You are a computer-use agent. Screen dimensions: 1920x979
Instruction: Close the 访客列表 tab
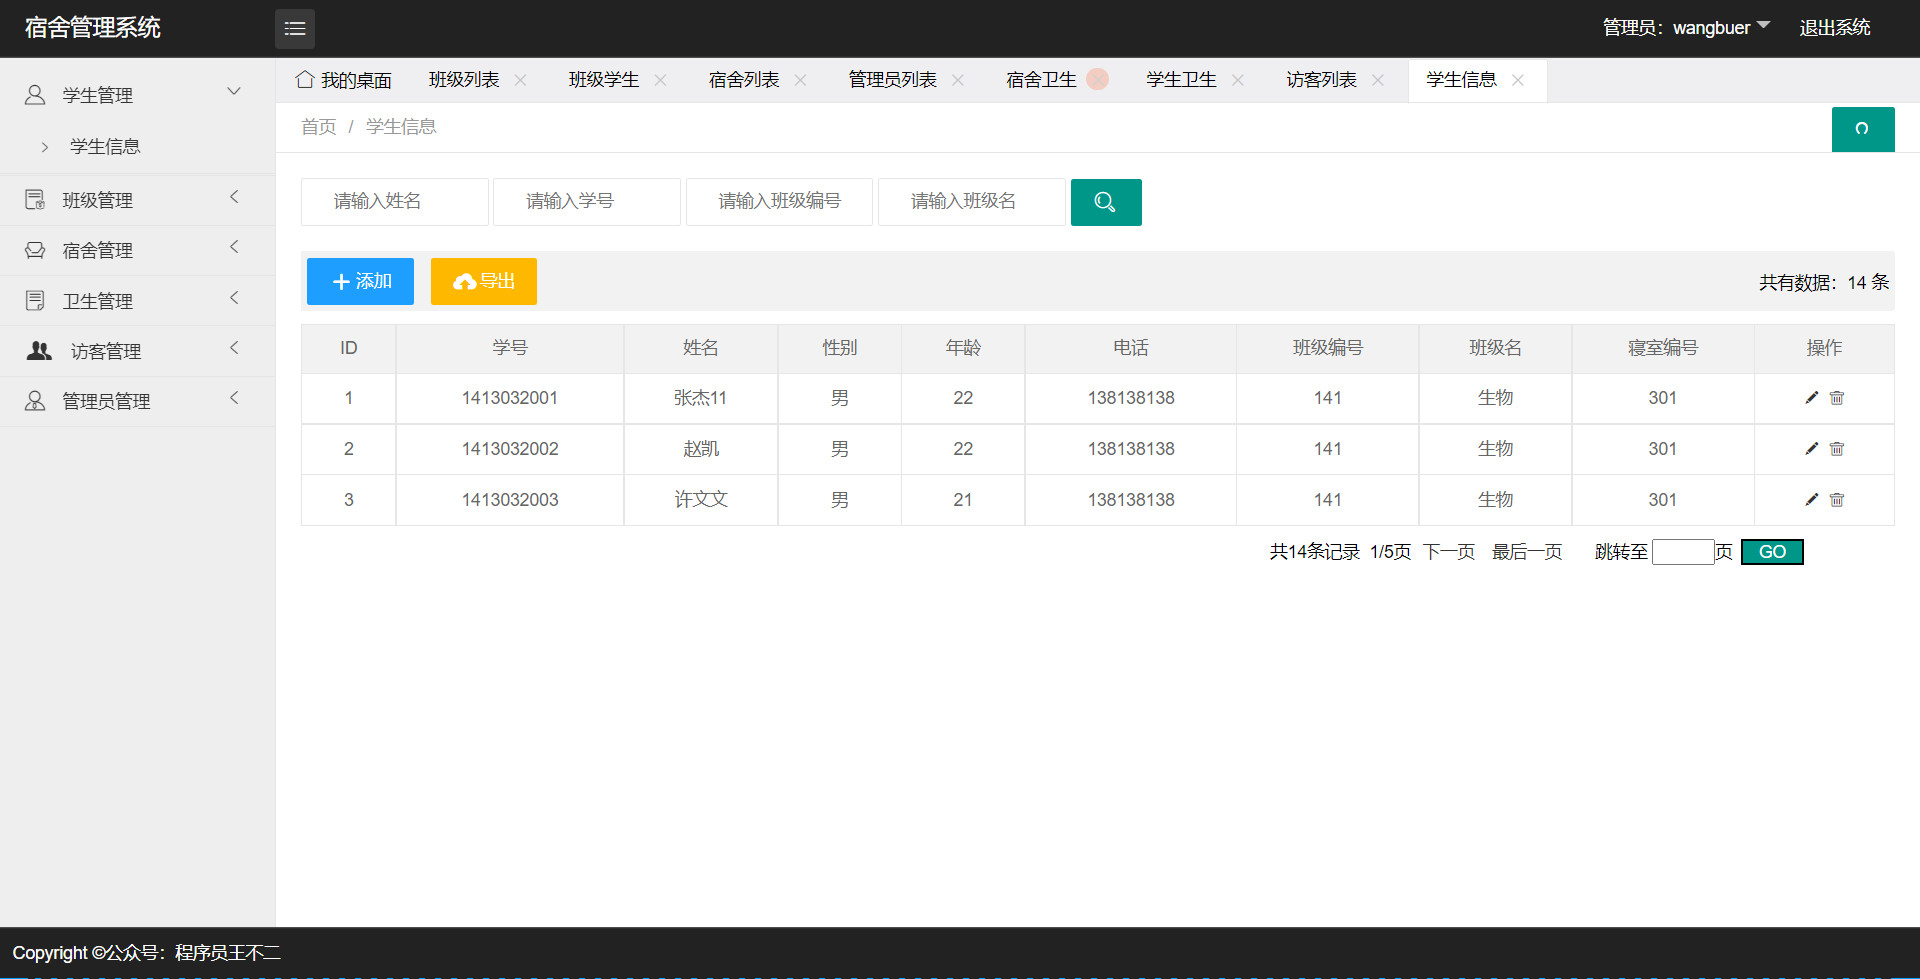click(x=1377, y=79)
